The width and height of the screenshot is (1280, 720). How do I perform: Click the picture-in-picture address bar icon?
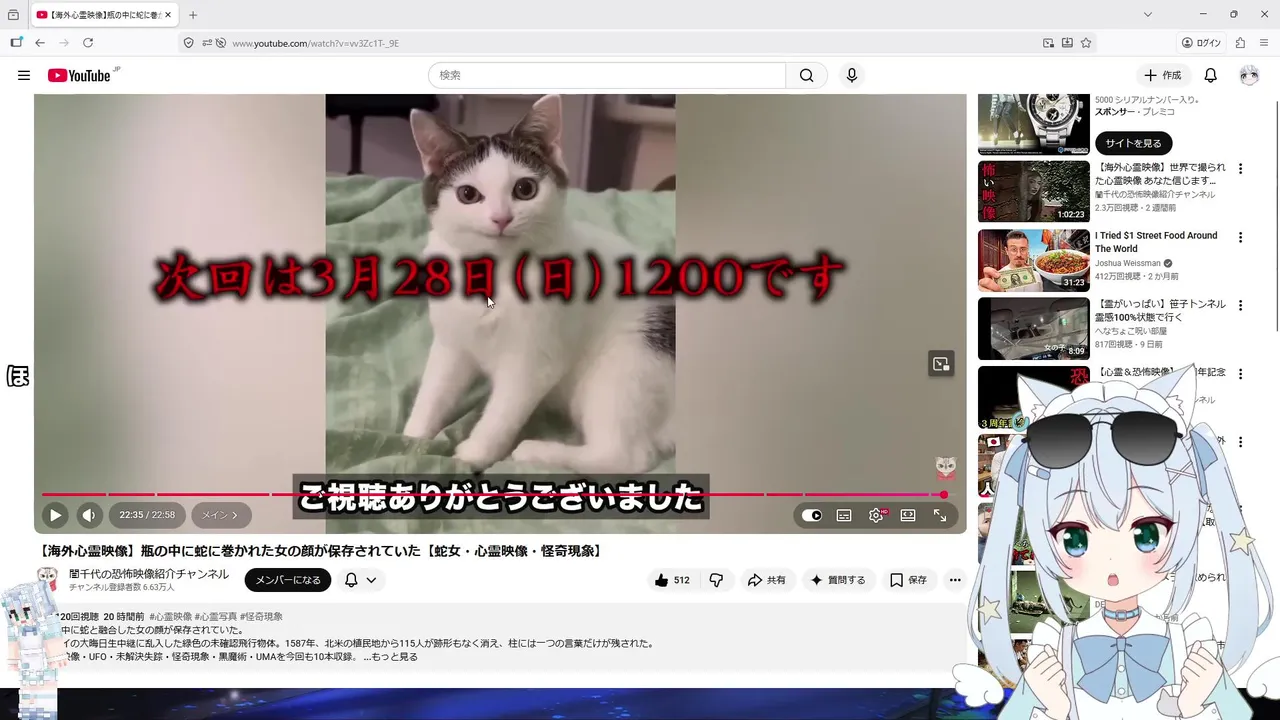click(1048, 43)
